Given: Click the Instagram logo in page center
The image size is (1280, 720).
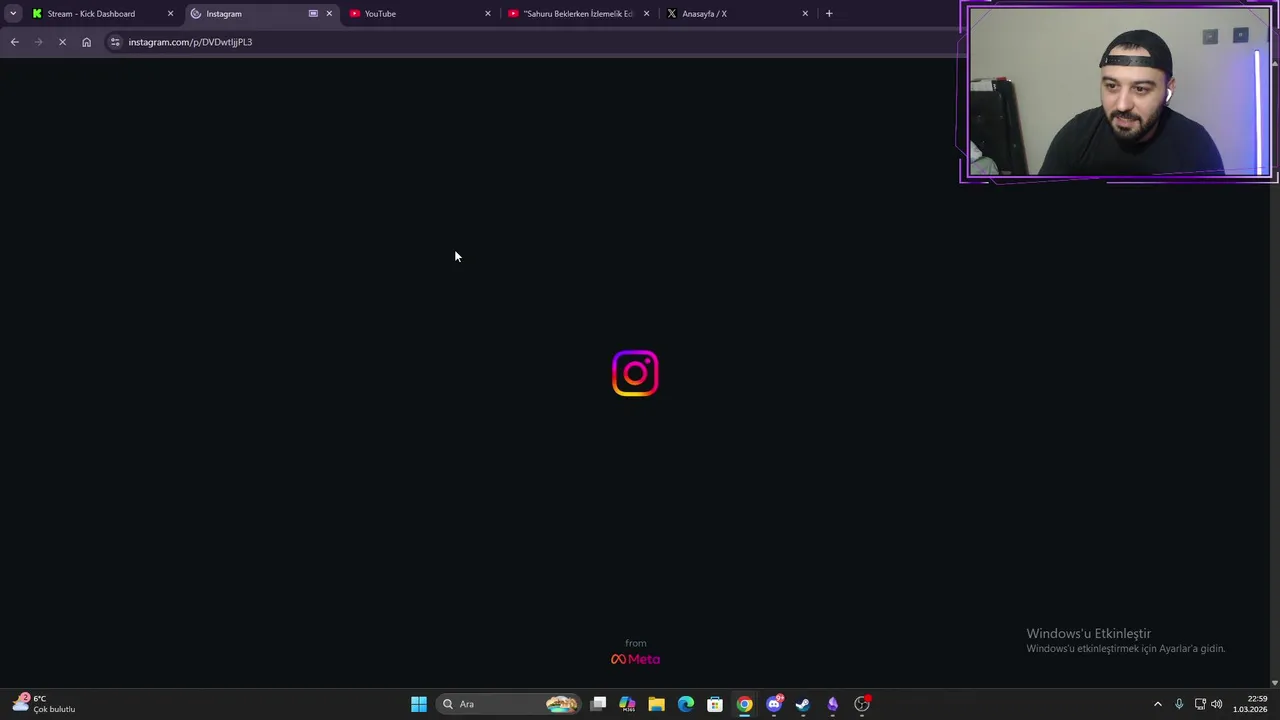Looking at the screenshot, I should [x=635, y=373].
